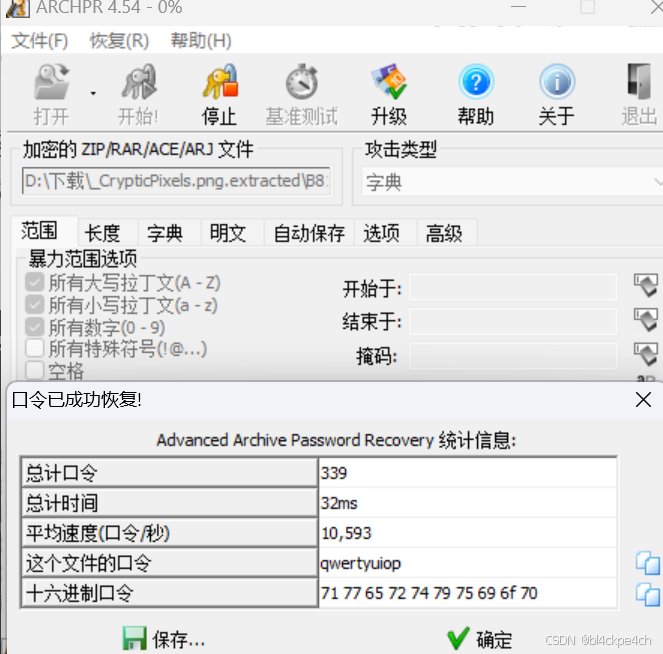Click the ARCHPR app icon in title bar

[18, 8]
